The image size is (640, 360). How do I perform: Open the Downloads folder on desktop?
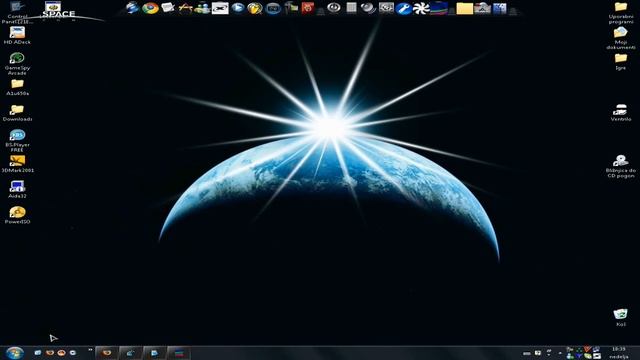coord(17,113)
